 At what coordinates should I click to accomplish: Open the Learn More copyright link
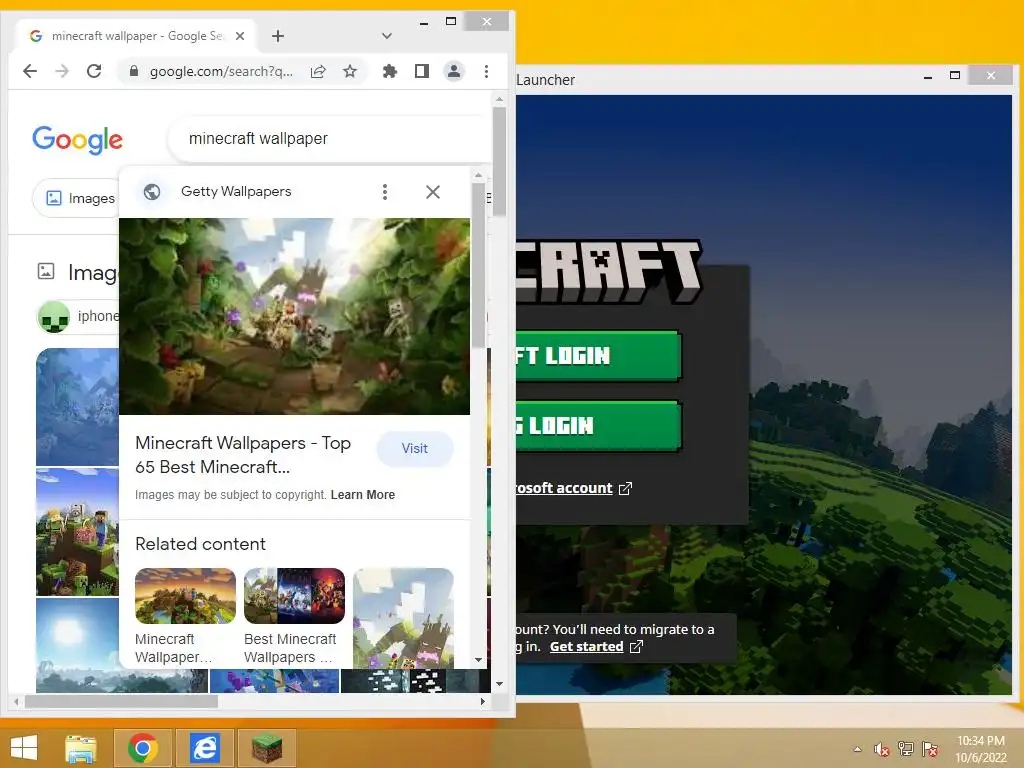point(362,495)
